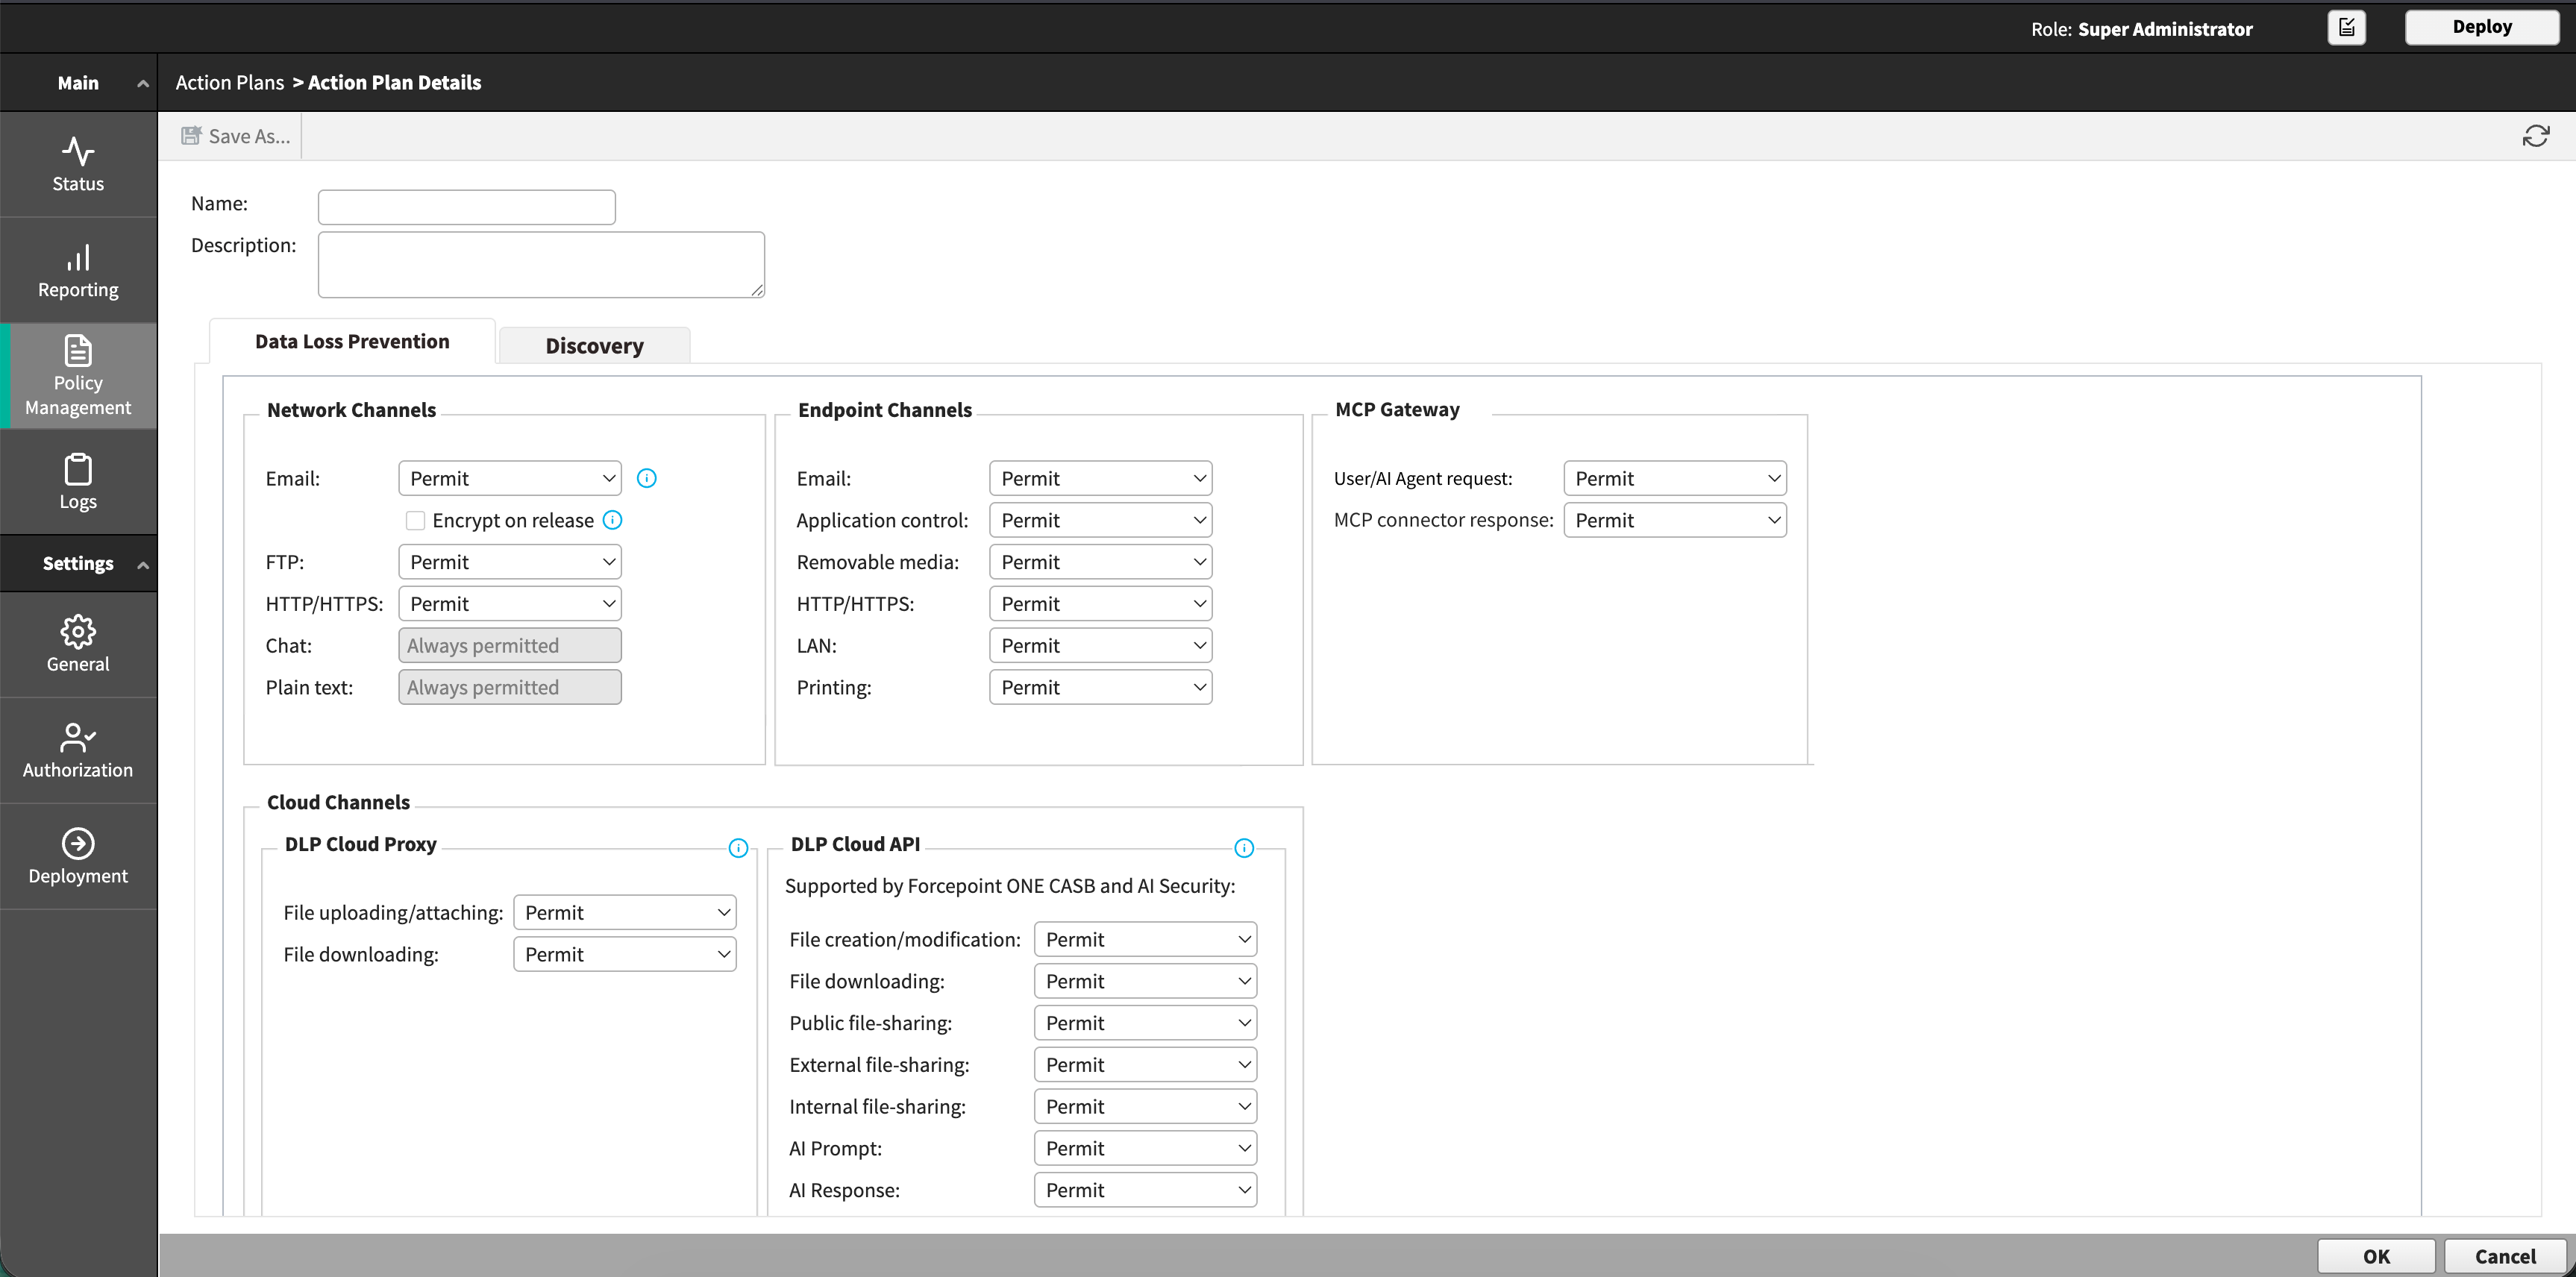
Task: Enable Encrypt on release checkbox
Action: pos(415,520)
